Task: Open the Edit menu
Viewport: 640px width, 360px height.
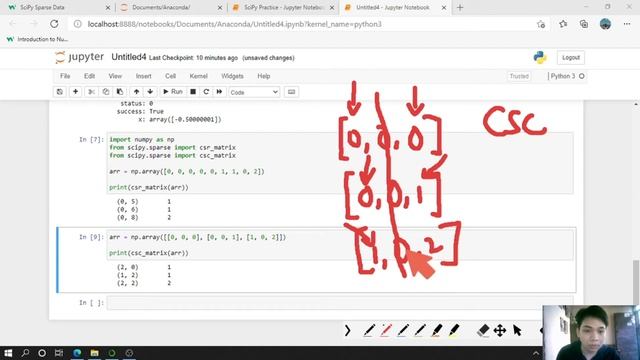Action: tap(89, 76)
